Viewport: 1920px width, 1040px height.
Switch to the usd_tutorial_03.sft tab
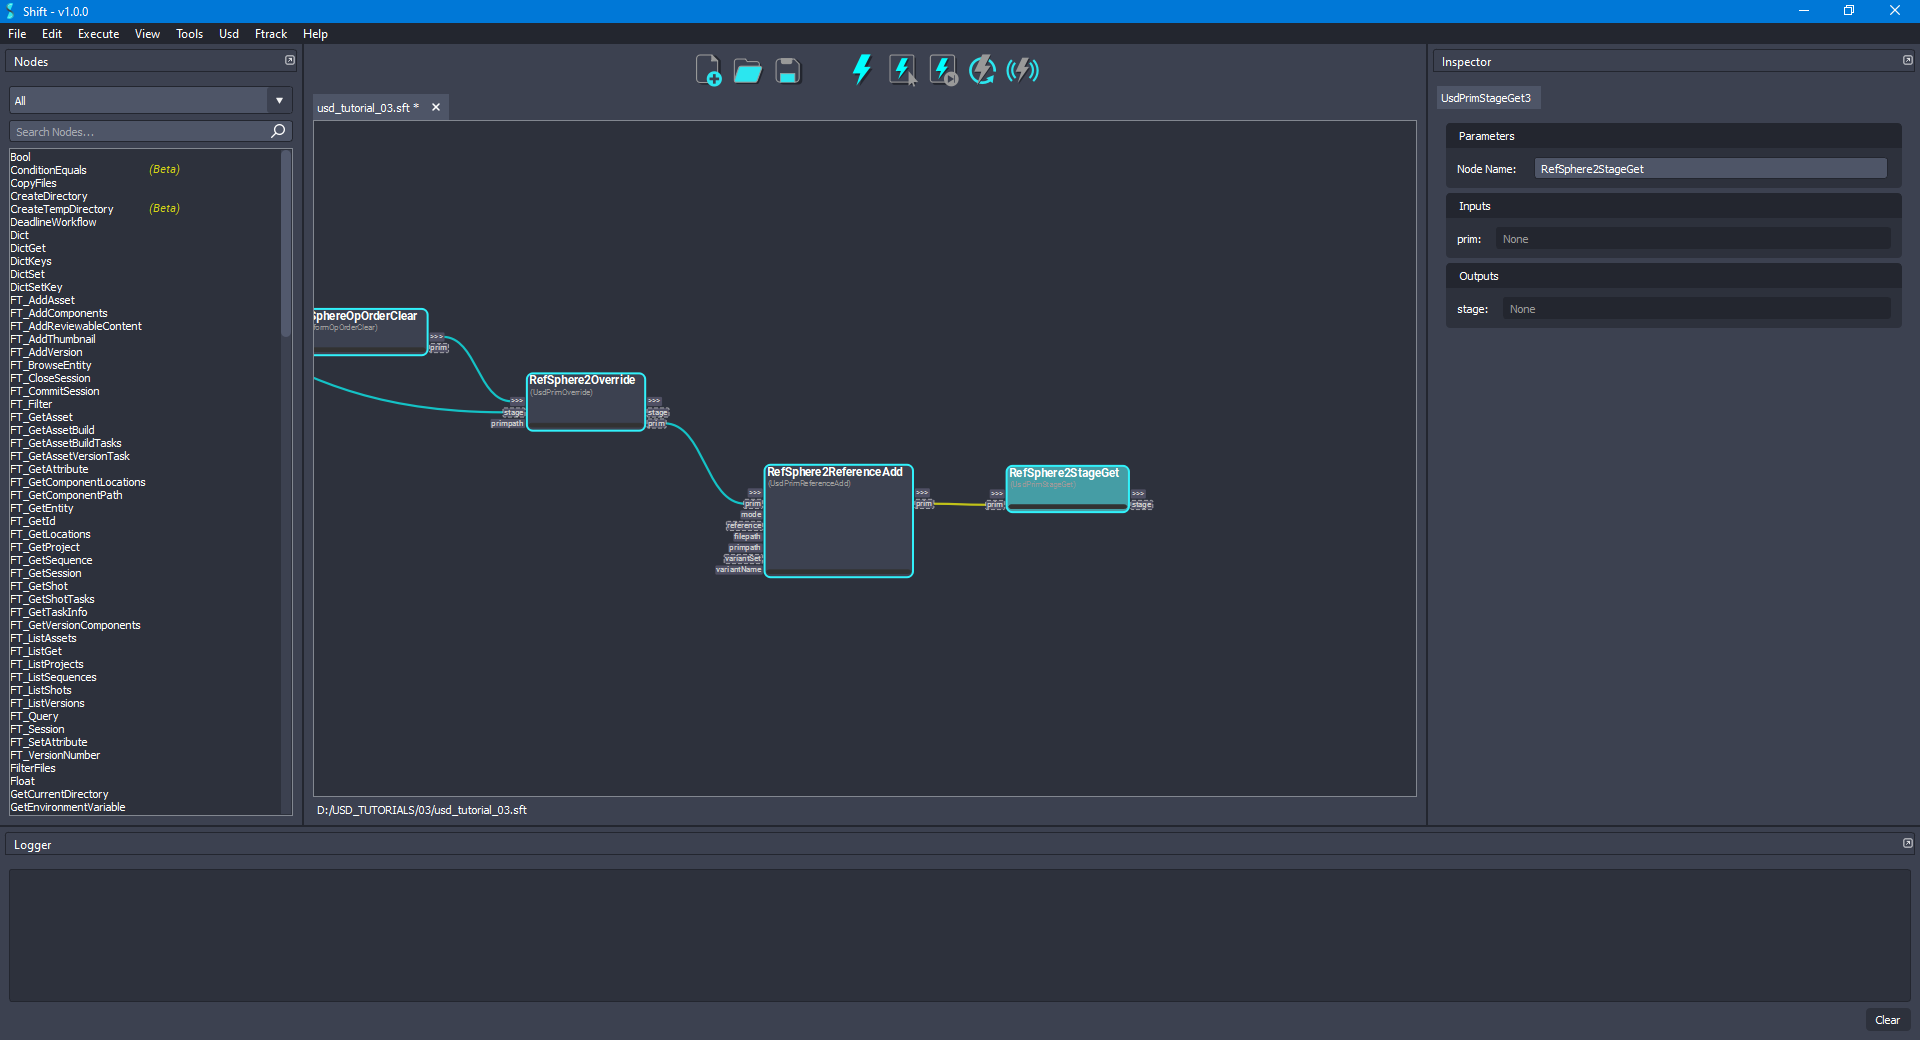pyautogui.click(x=365, y=107)
